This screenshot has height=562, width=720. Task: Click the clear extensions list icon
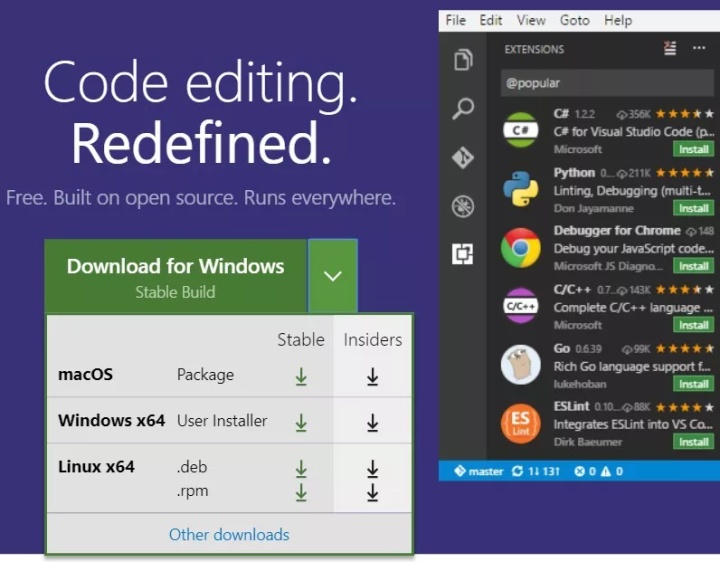click(x=670, y=48)
